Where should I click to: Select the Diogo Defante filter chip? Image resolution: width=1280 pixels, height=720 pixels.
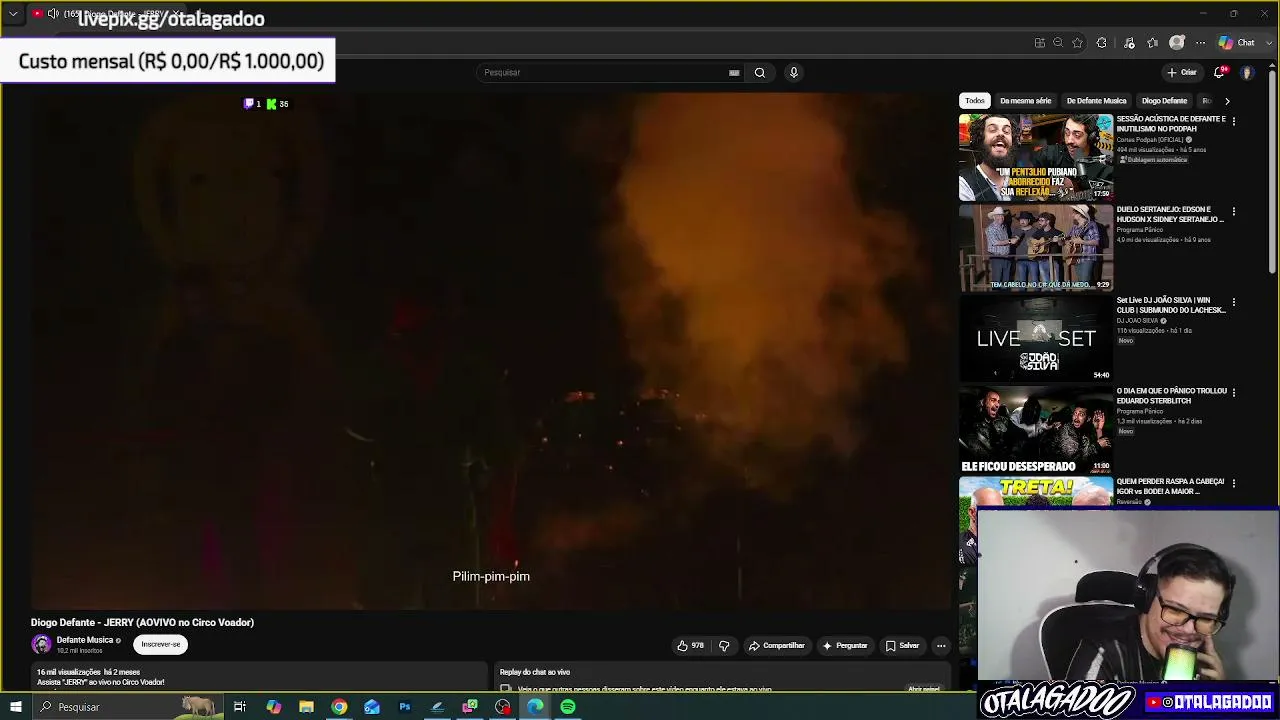point(1164,101)
